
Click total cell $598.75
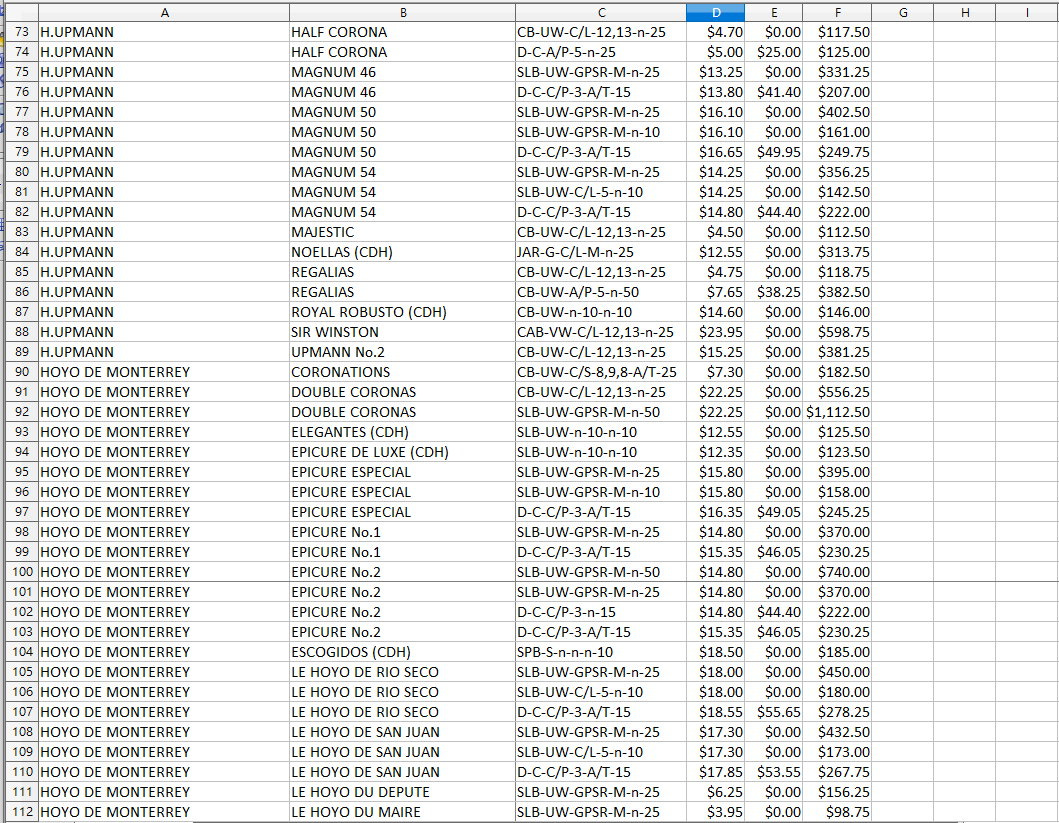point(837,332)
